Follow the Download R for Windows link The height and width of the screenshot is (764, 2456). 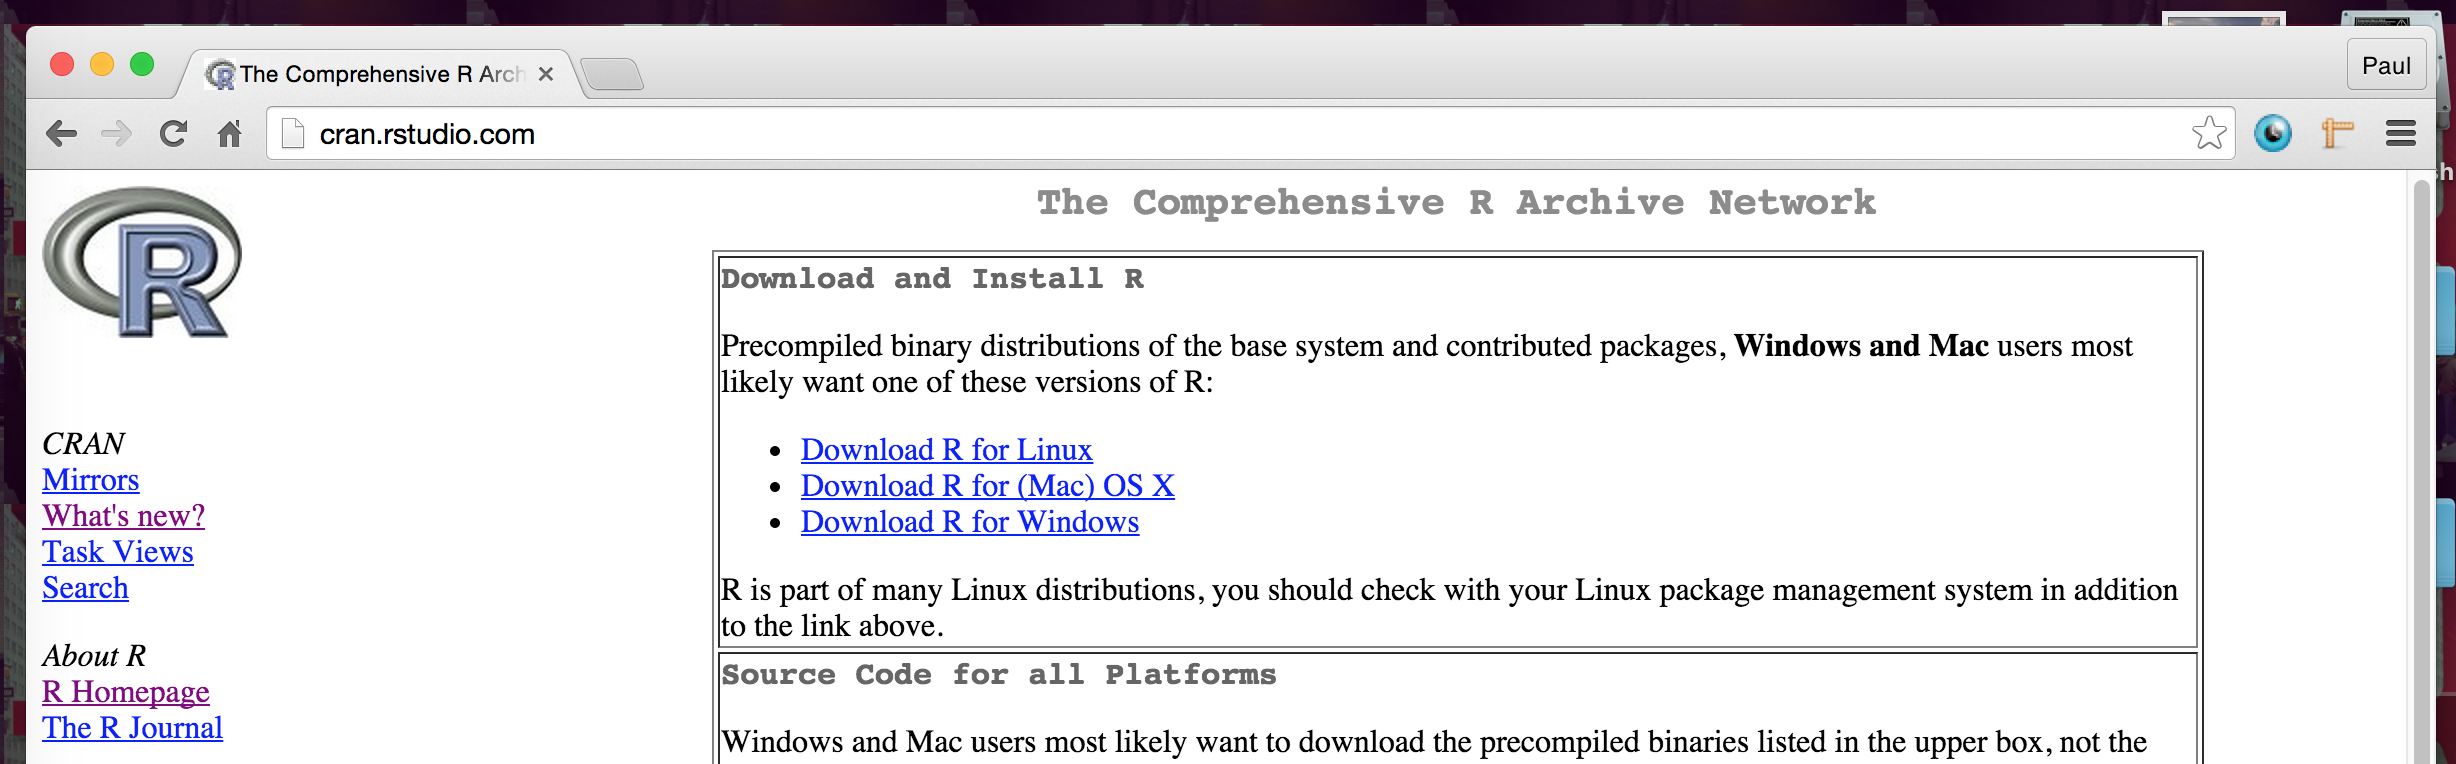pyautogui.click(x=969, y=522)
